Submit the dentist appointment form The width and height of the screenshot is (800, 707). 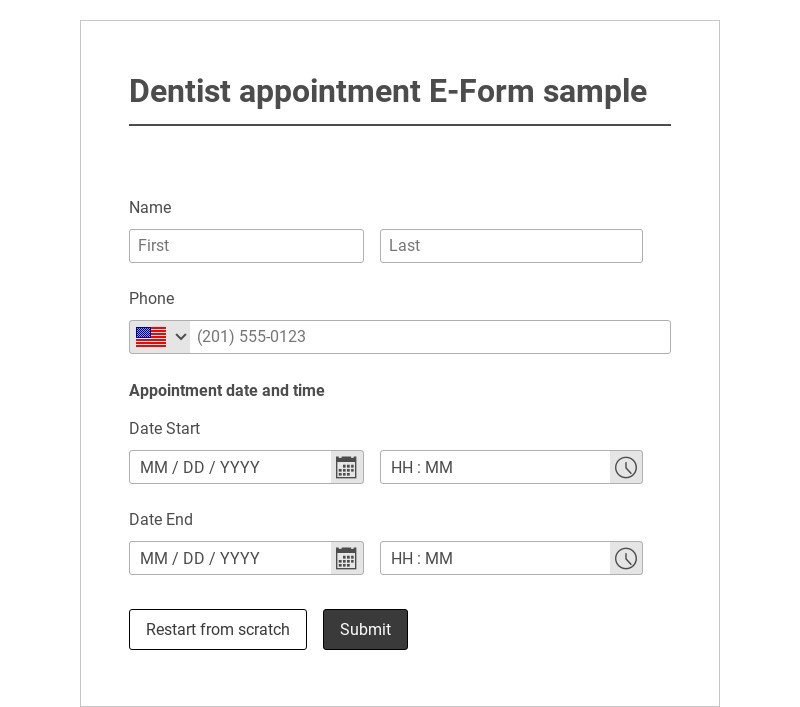tap(365, 629)
